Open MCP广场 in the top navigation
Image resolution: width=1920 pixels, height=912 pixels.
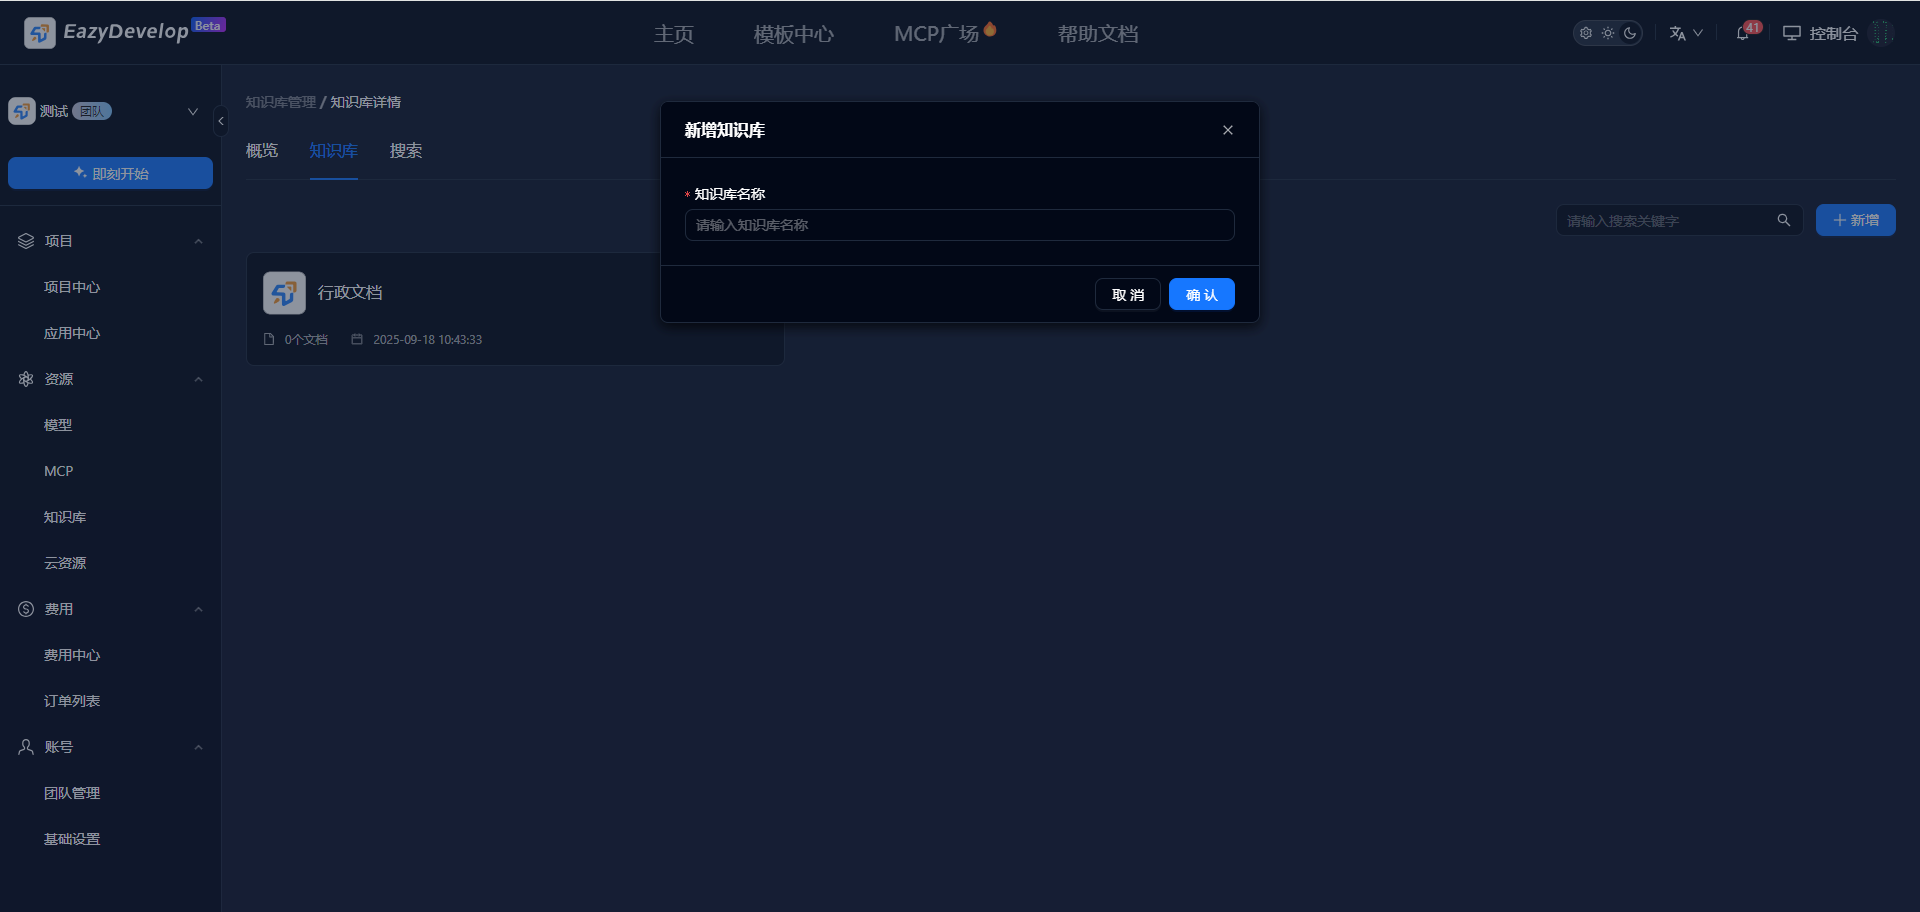click(937, 34)
